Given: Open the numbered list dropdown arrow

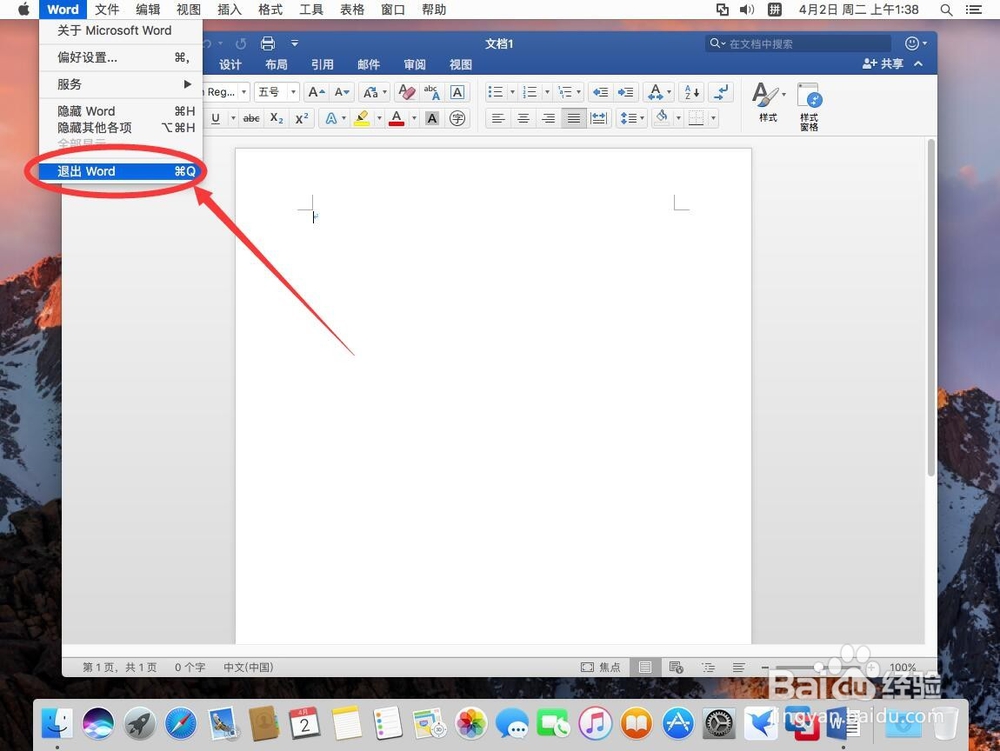Looking at the screenshot, I should pyautogui.click(x=547, y=92).
